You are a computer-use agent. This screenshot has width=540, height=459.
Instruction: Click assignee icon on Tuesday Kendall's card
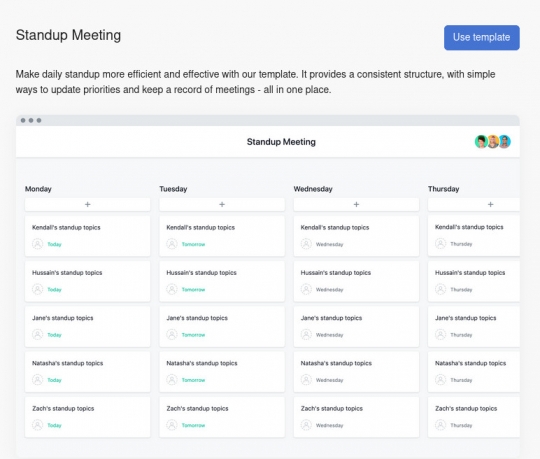172,244
